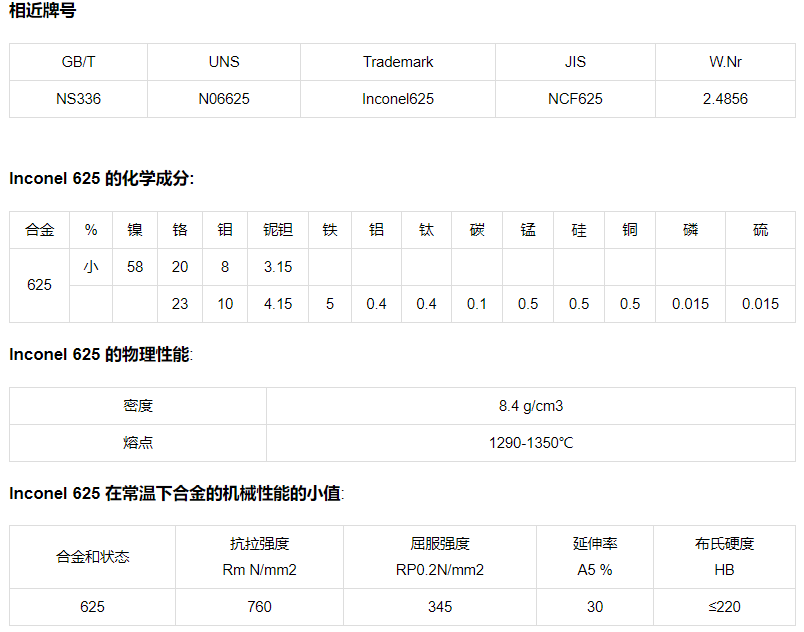
Task: Click the 相近牌号 heading
Action: (43, 10)
